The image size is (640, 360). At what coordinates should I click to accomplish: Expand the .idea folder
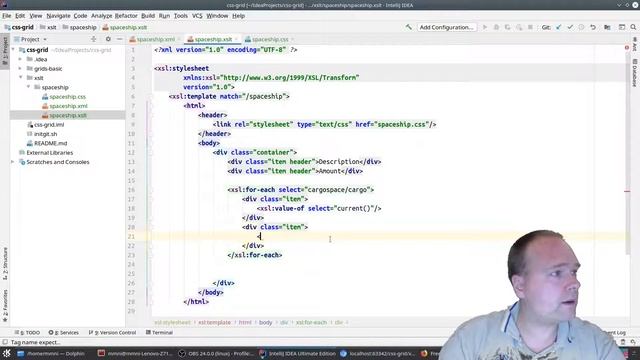[20, 59]
